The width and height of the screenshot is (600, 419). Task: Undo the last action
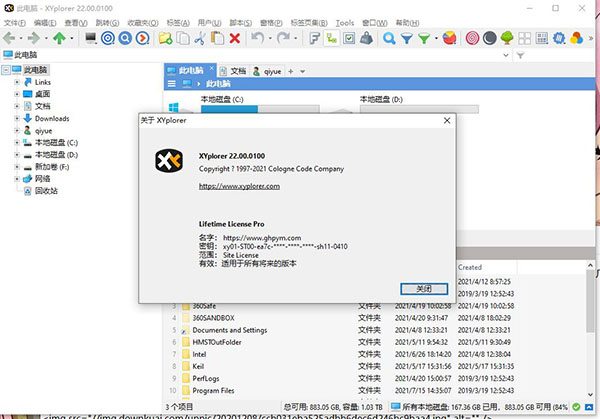258,38
